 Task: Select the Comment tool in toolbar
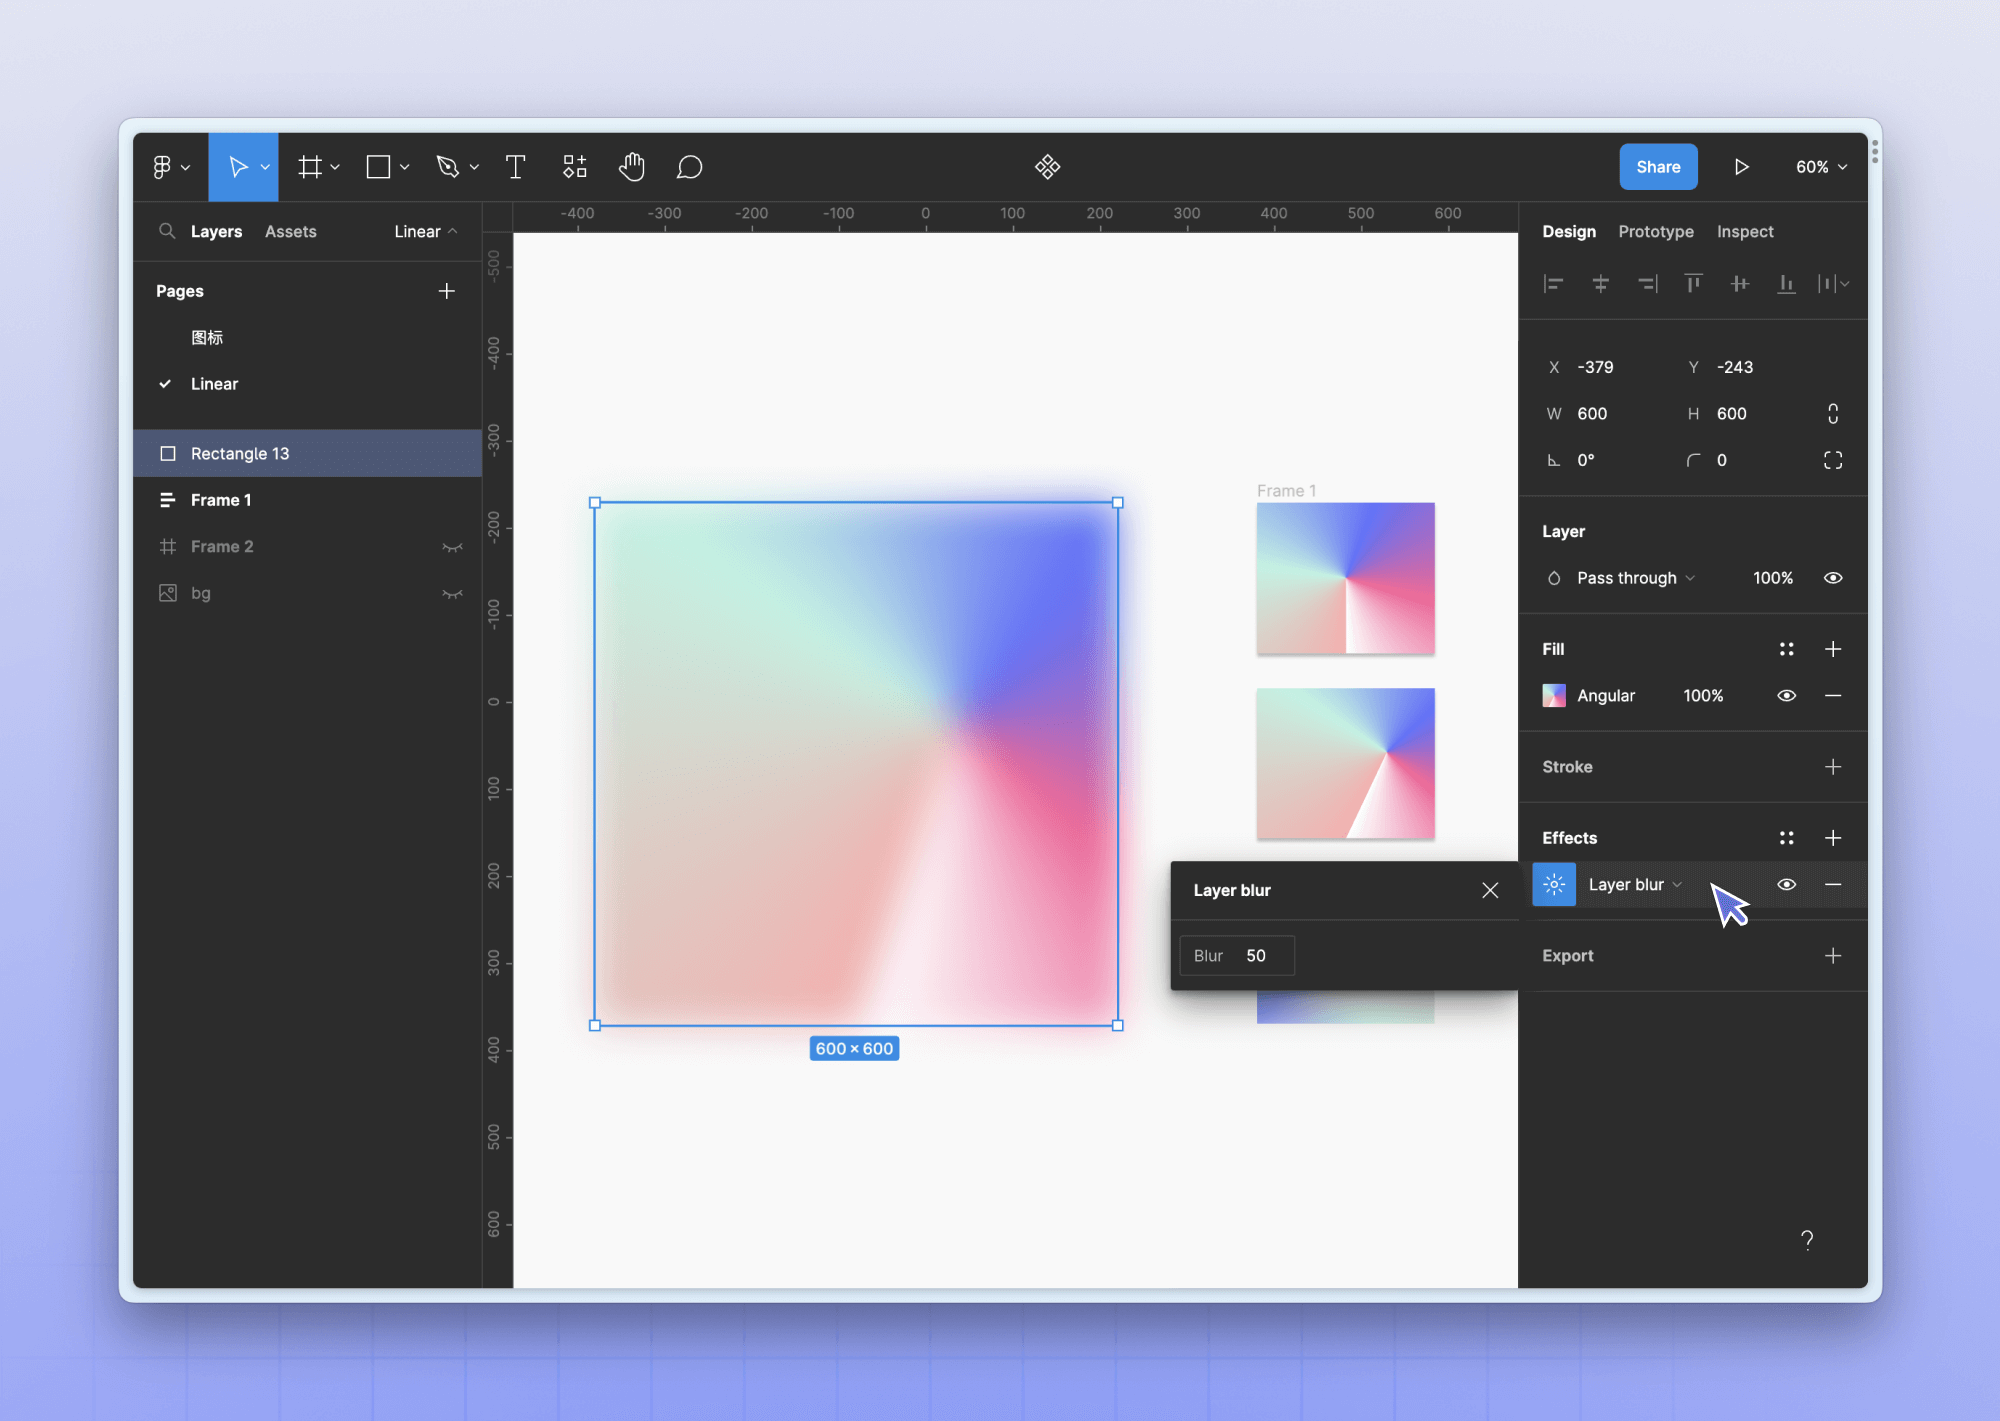coord(689,166)
